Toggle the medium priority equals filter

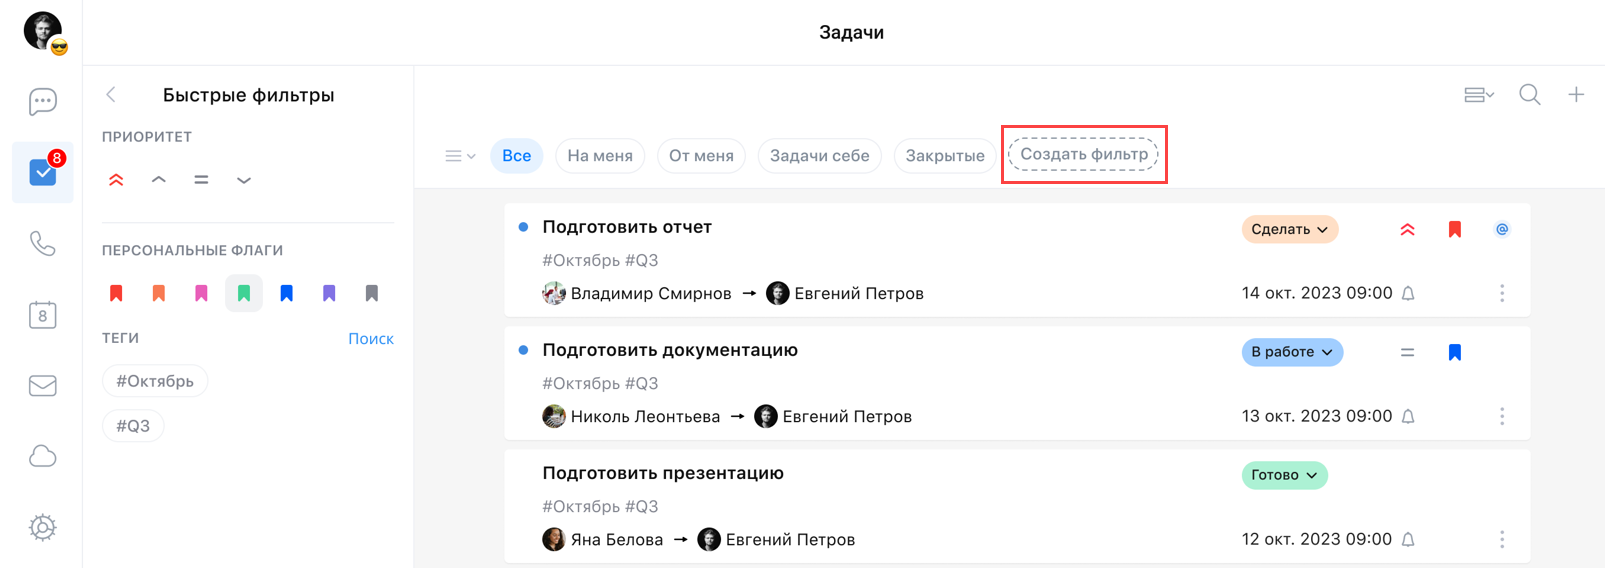click(x=201, y=180)
